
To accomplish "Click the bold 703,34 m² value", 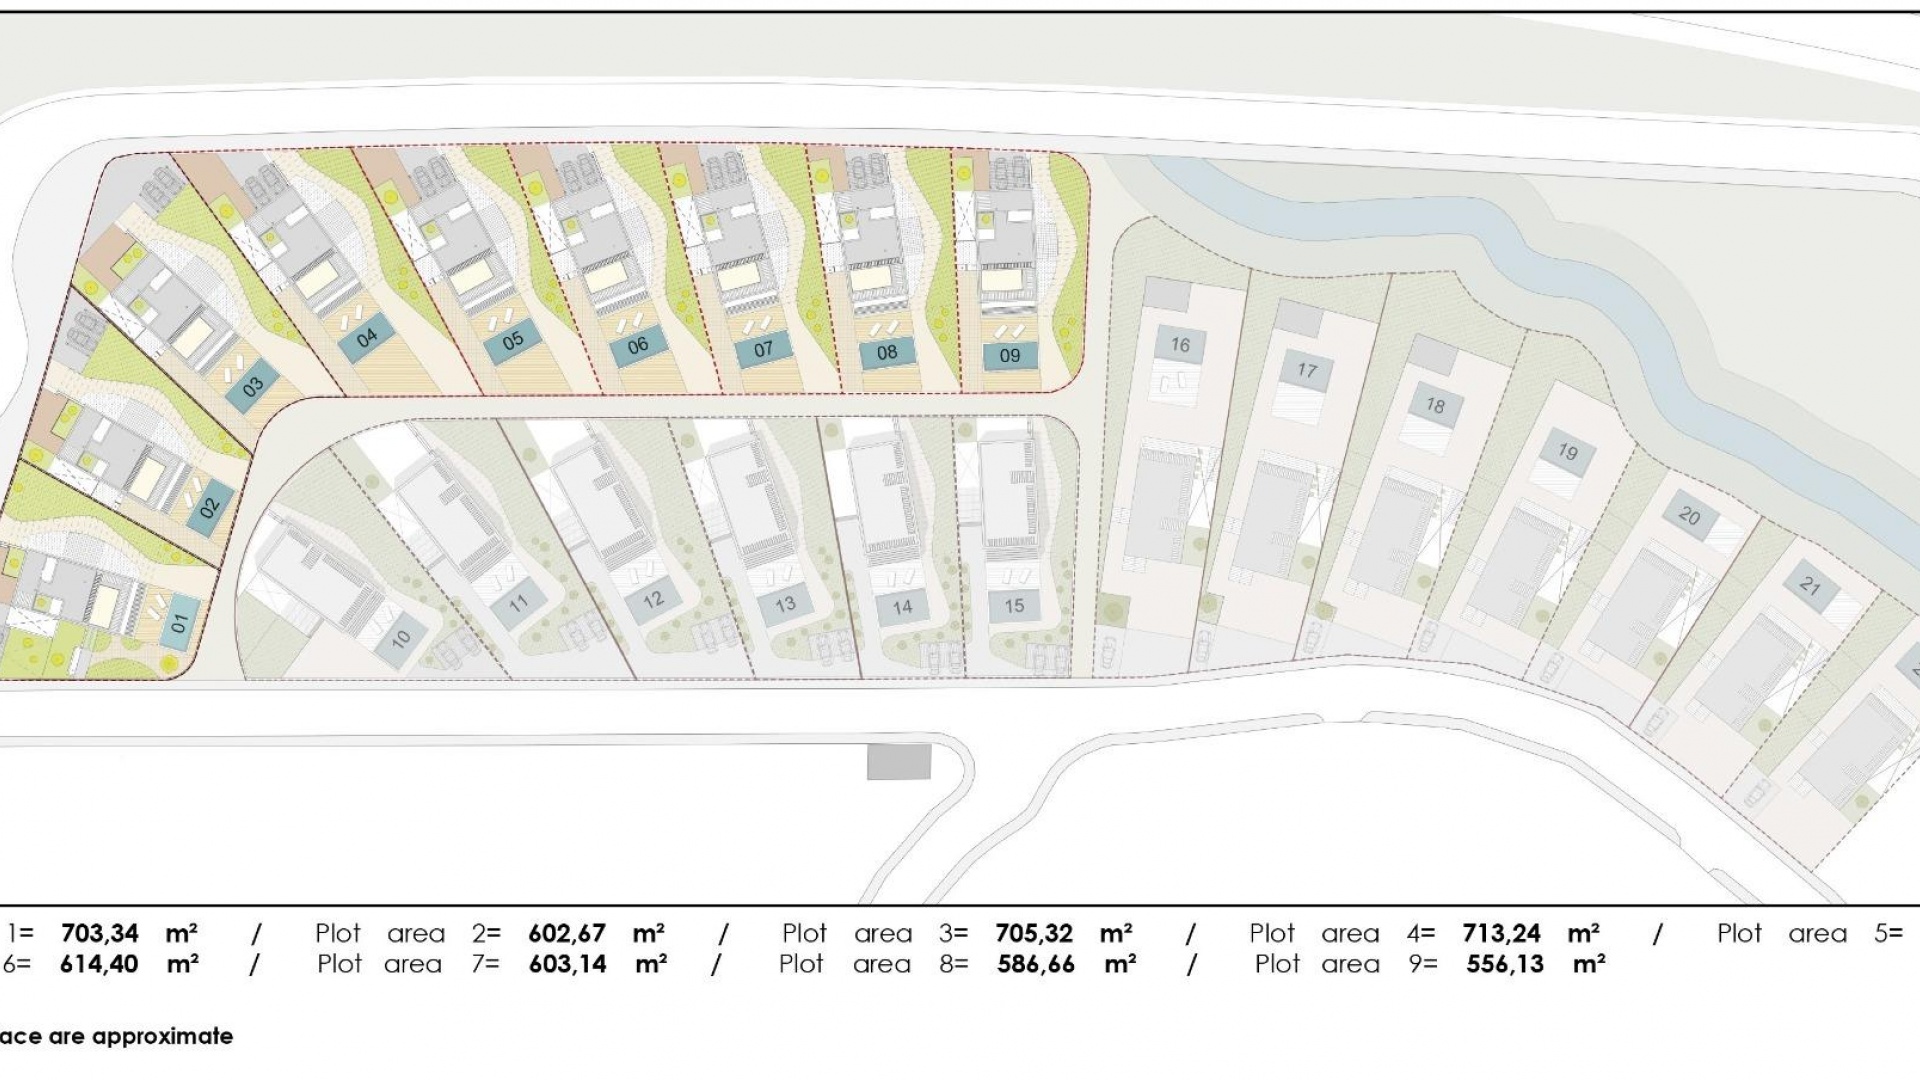I will click(100, 933).
